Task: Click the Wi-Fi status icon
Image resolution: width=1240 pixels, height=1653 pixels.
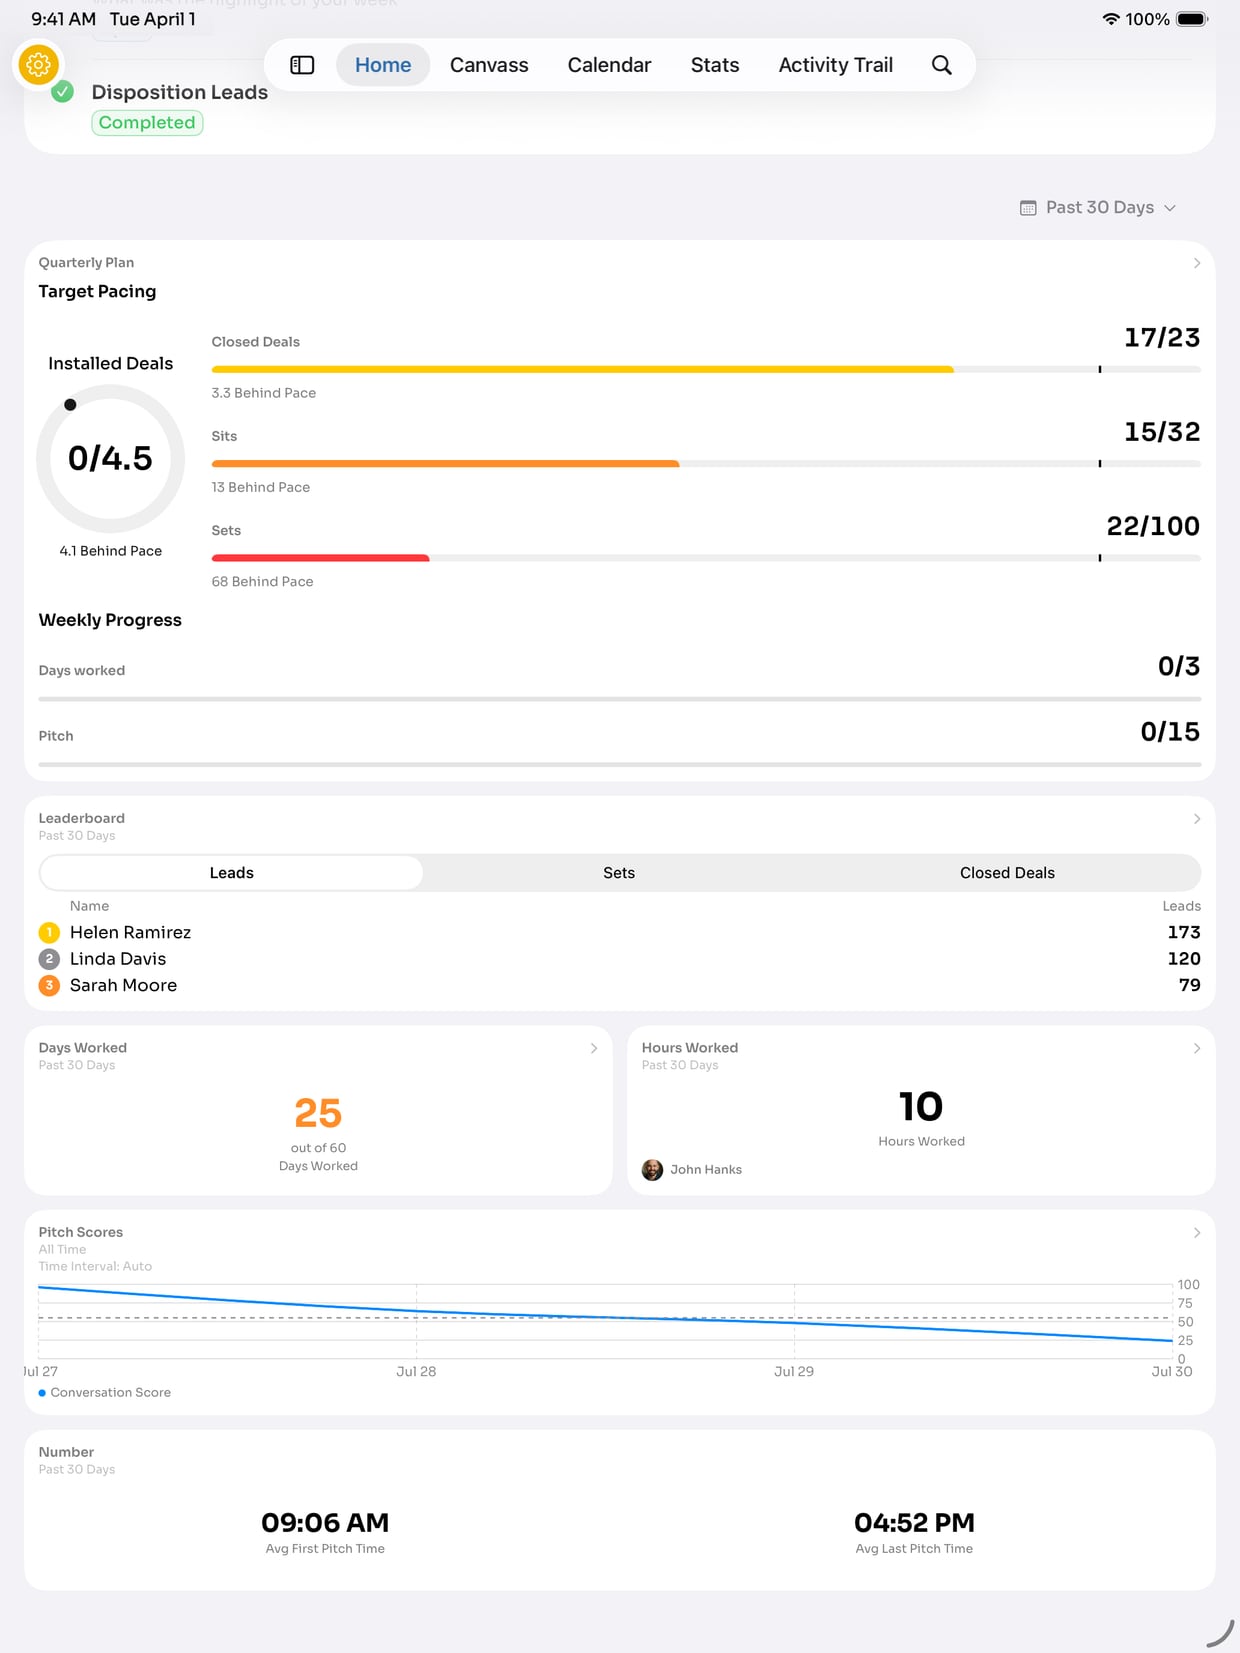Action: pos(1110,19)
